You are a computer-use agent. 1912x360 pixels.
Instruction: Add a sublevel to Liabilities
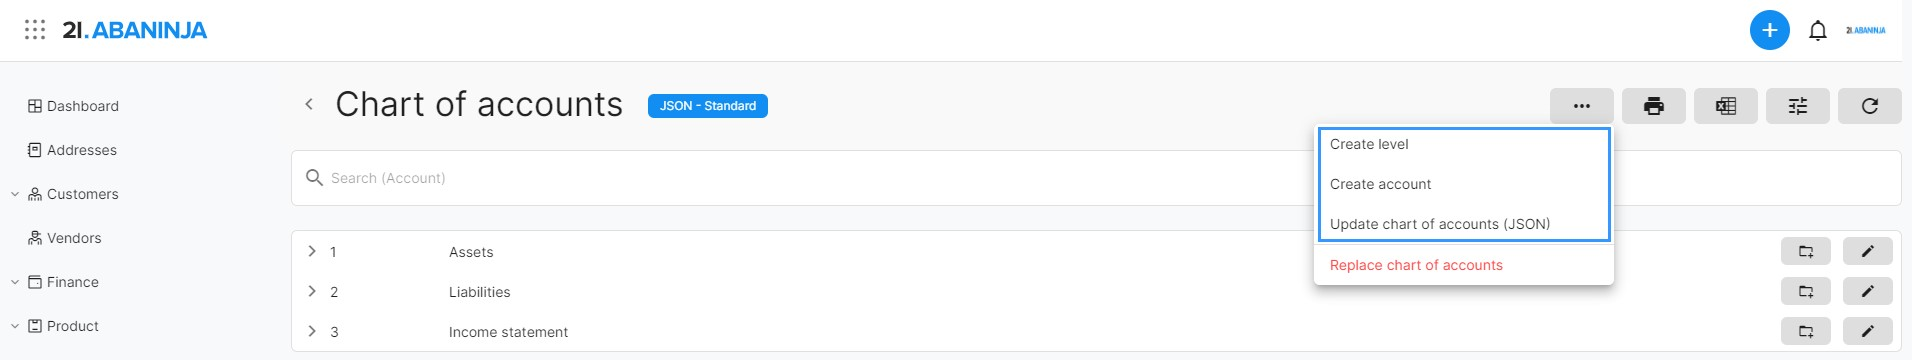(x=1806, y=291)
